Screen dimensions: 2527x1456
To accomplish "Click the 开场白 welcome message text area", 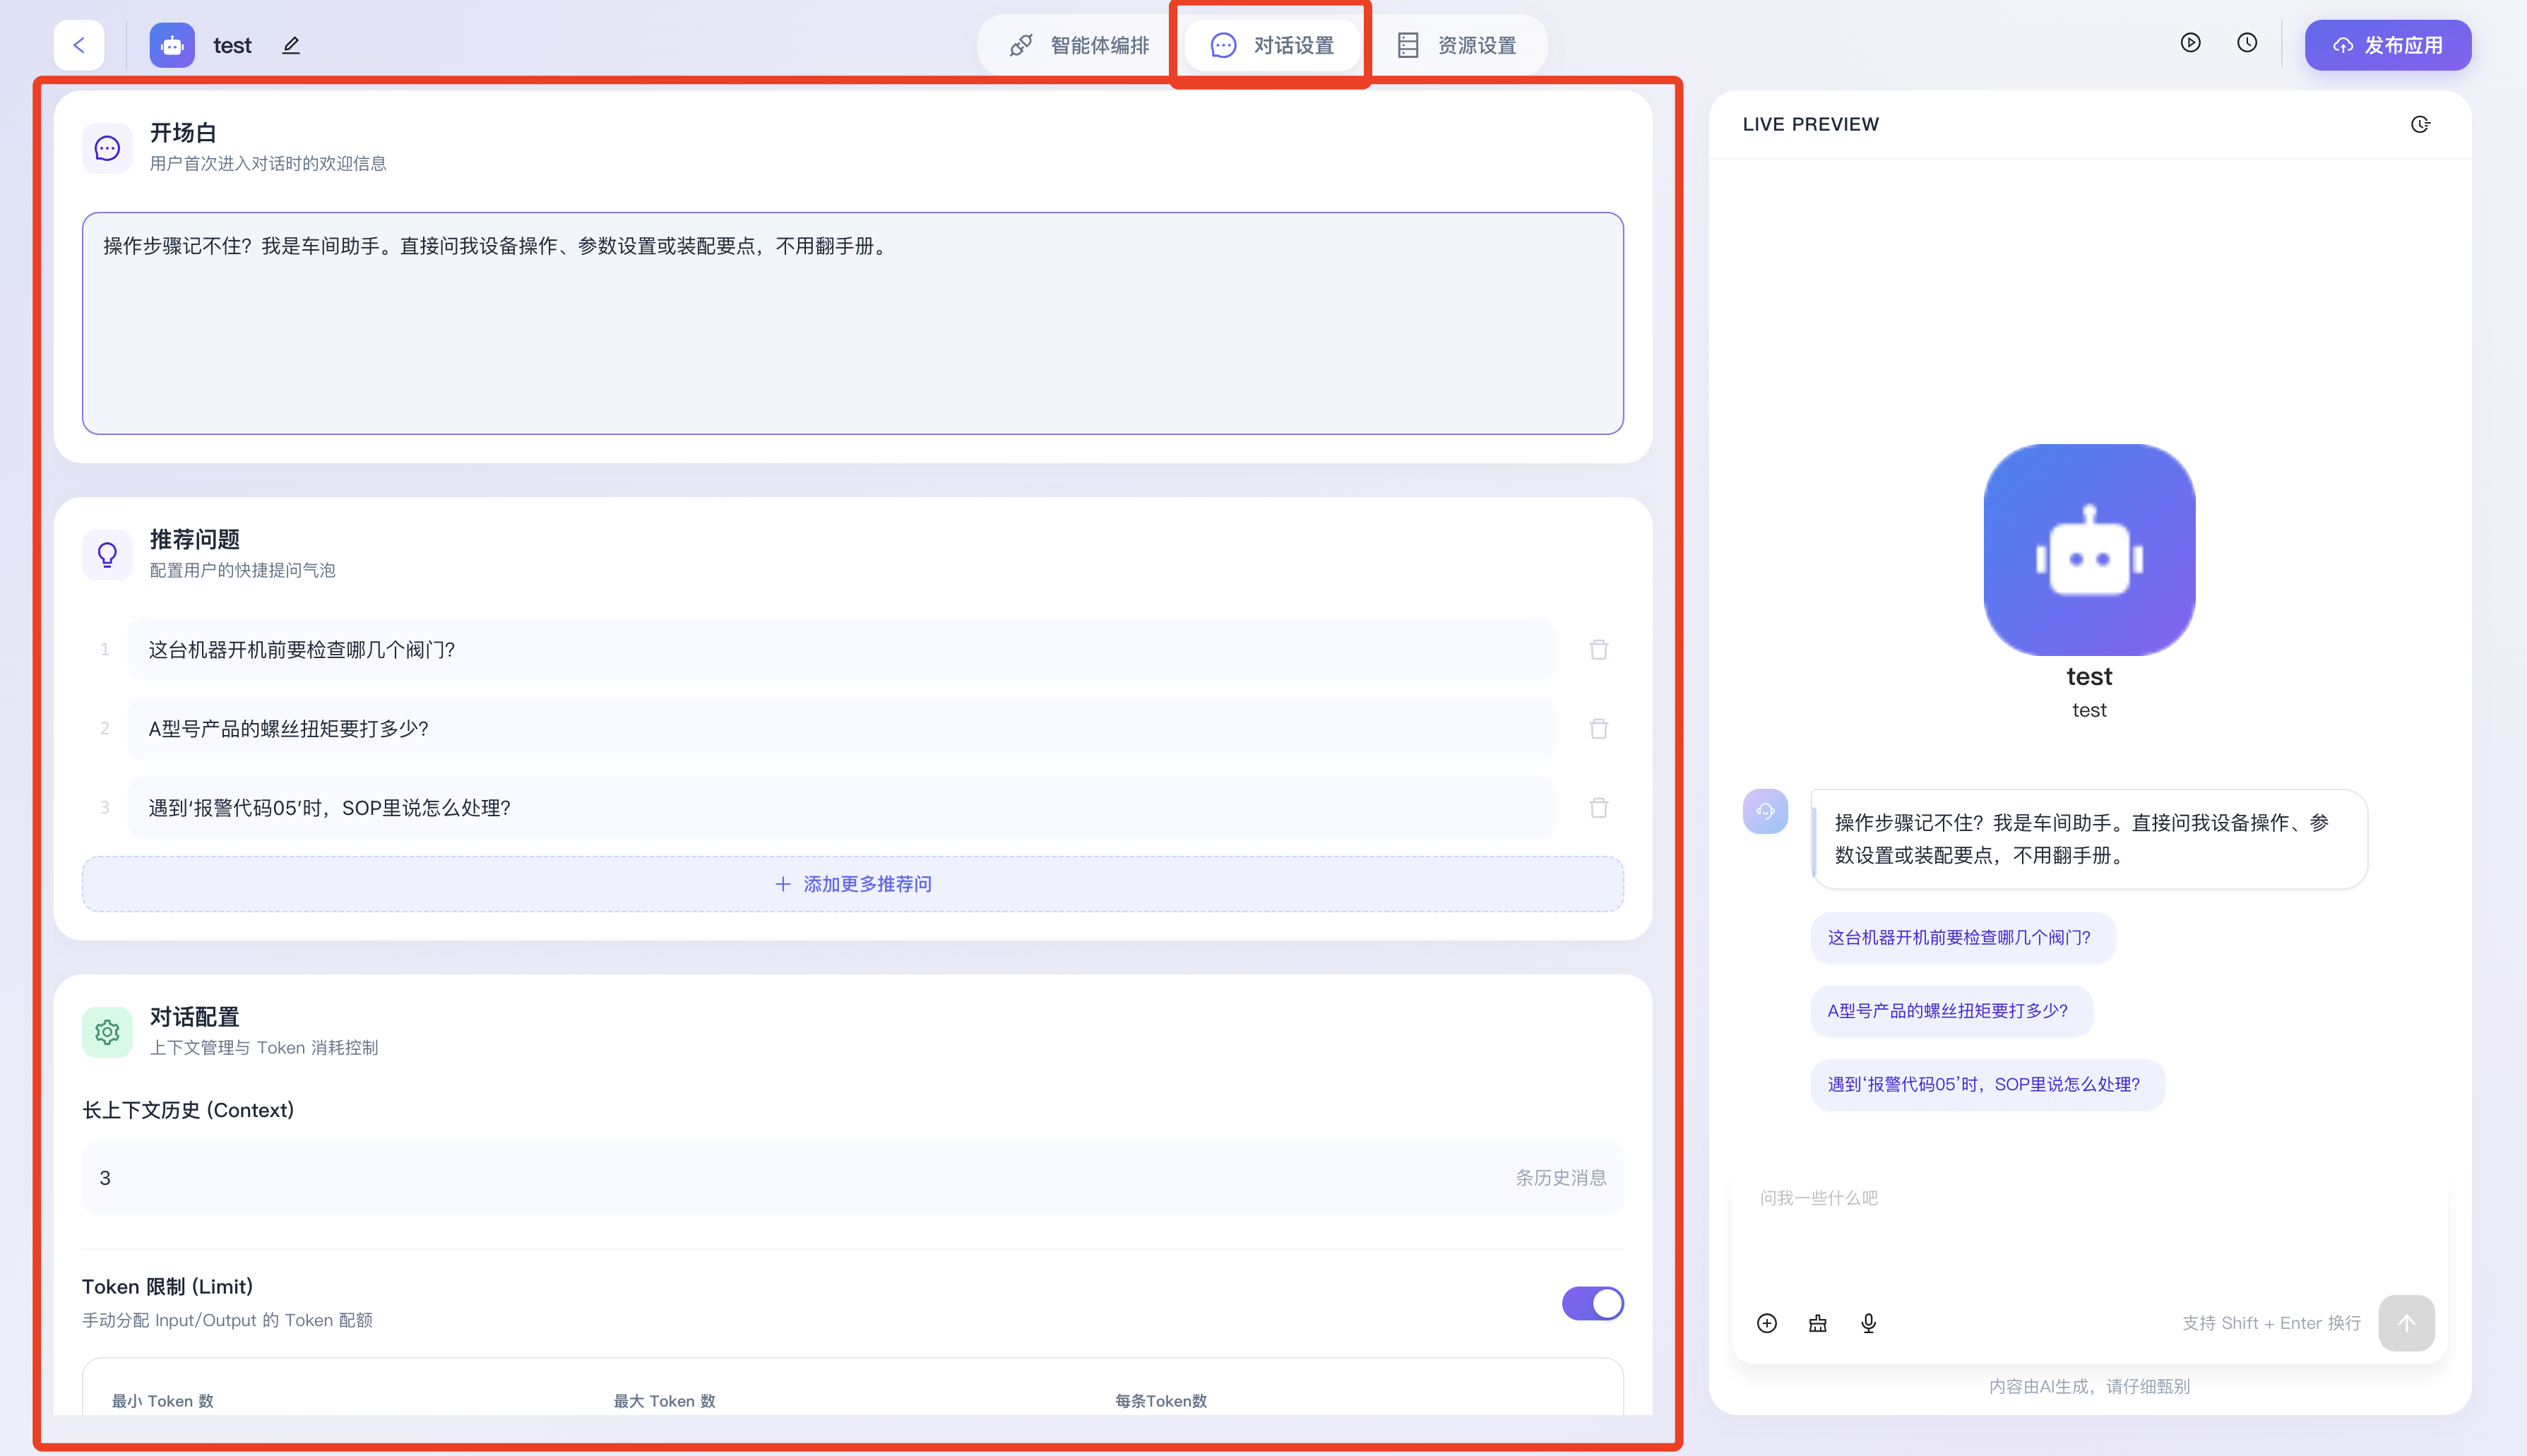I will point(853,323).
